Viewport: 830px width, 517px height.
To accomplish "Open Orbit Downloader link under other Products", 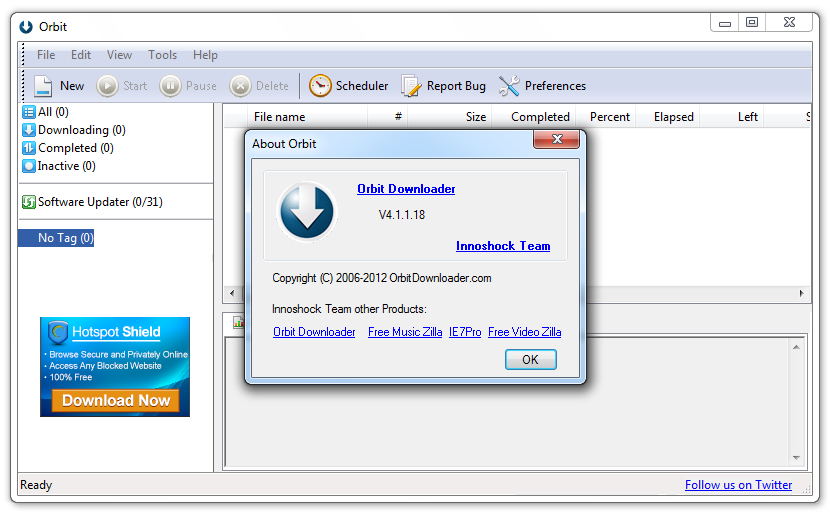I will (x=314, y=332).
